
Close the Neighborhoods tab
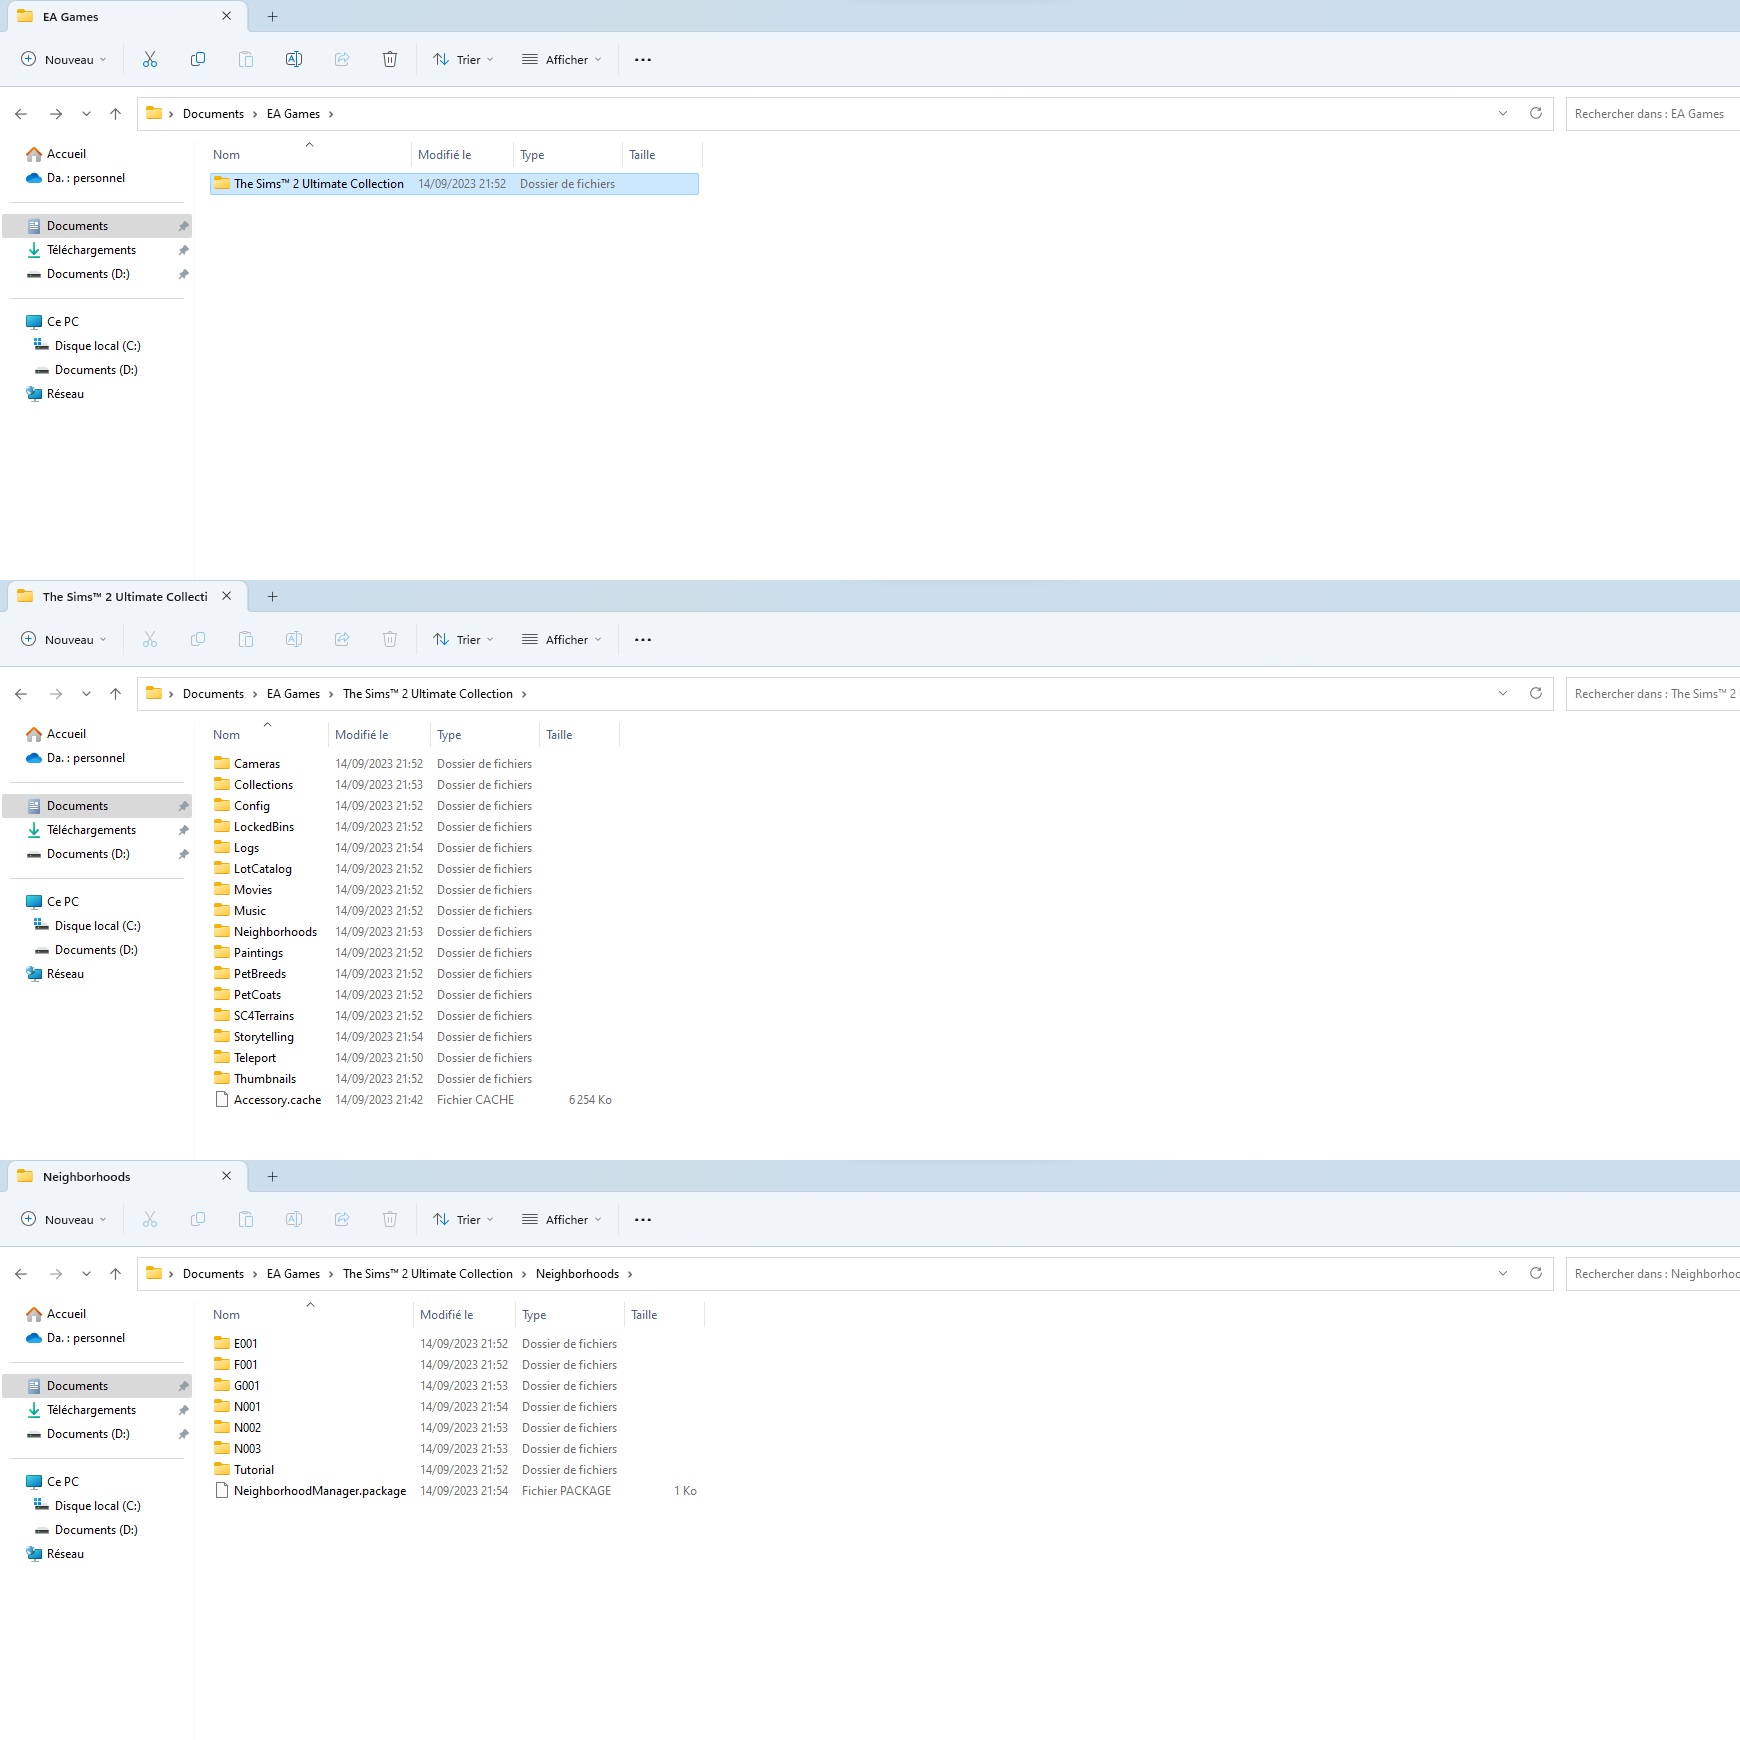[x=227, y=1176]
